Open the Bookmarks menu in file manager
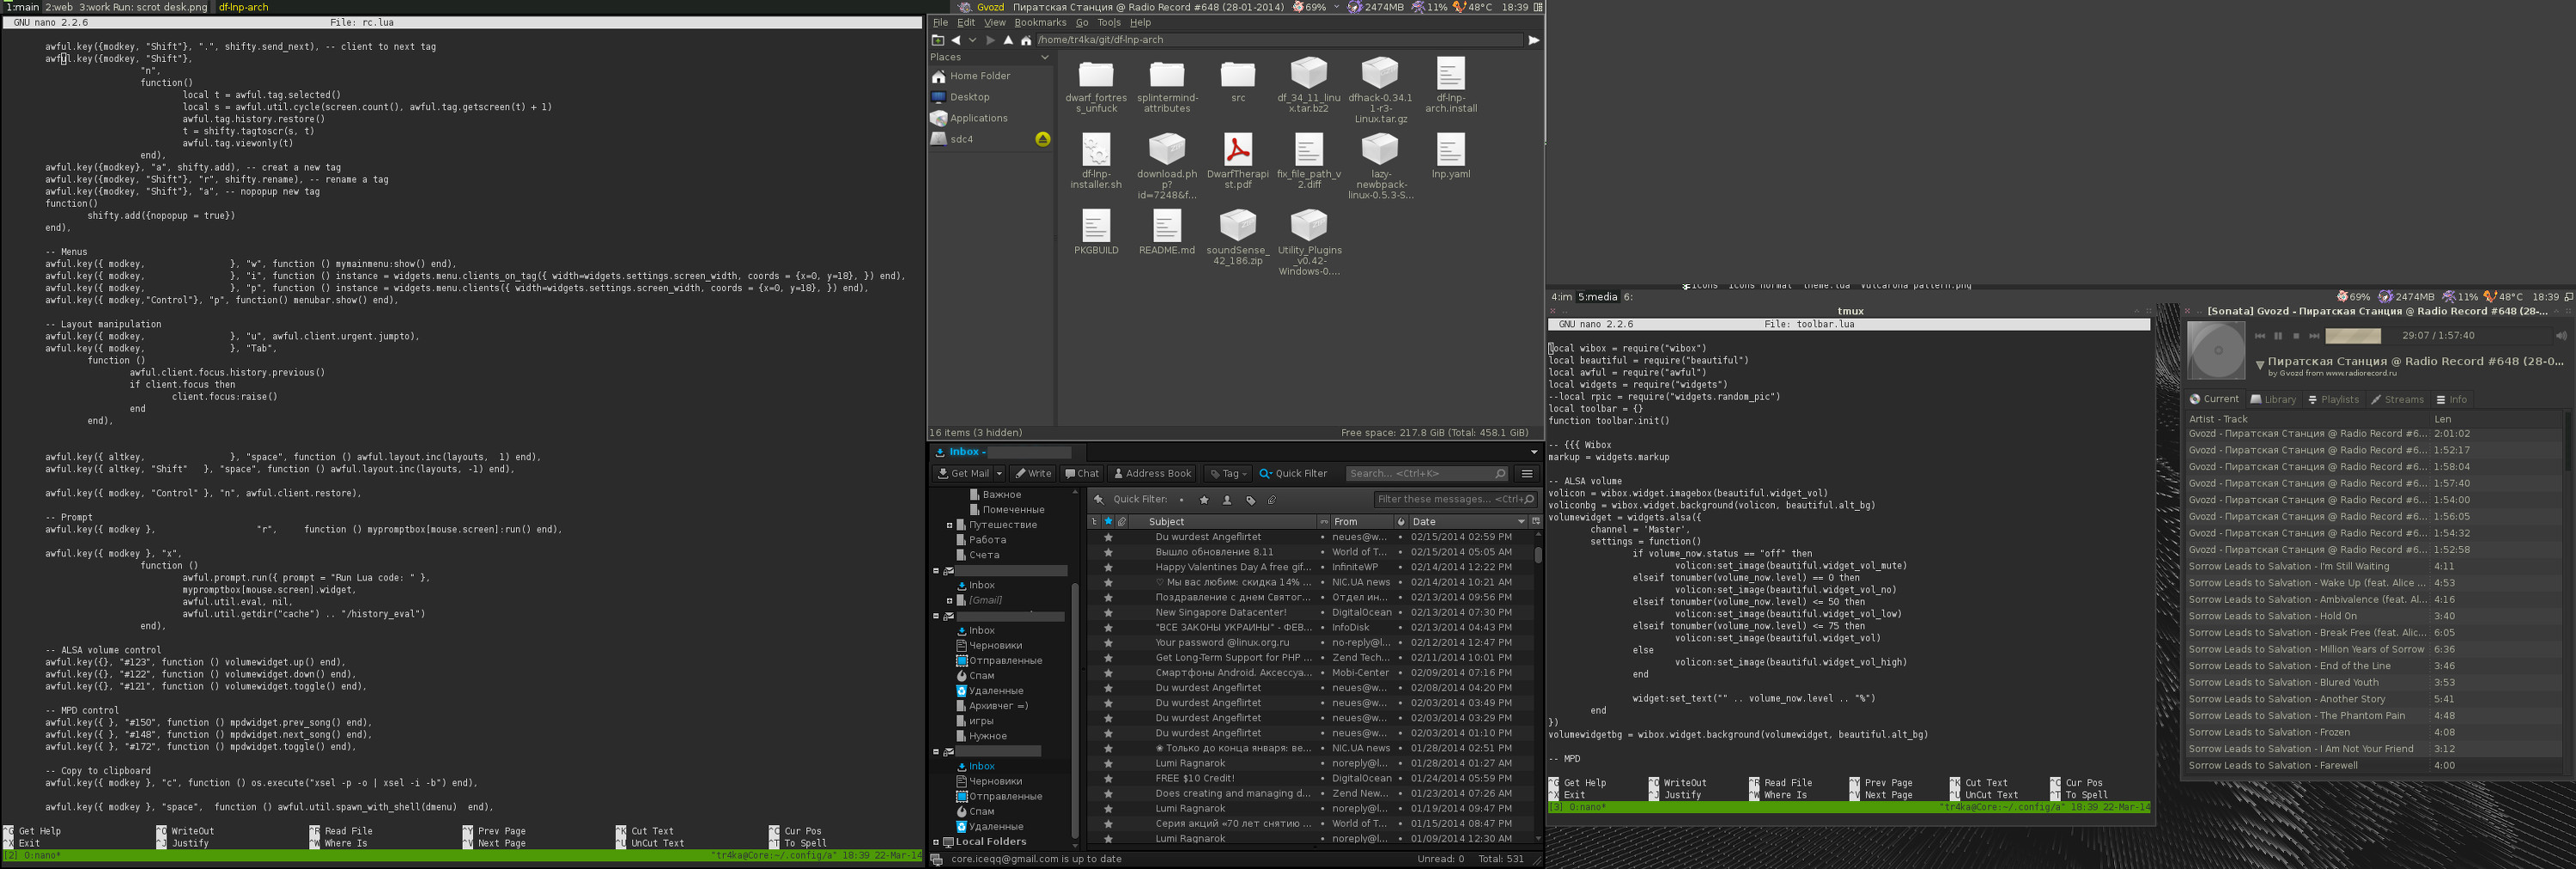This screenshot has width=2576, height=869. pos(1040,22)
